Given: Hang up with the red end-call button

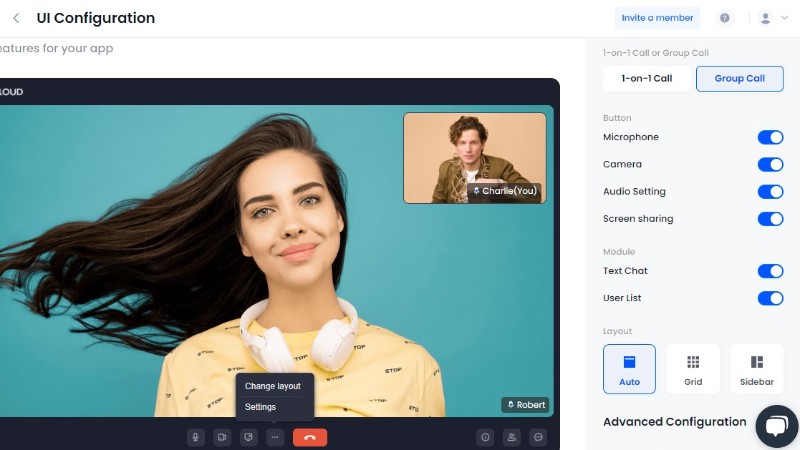Looking at the screenshot, I should click(x=310, y=437).
